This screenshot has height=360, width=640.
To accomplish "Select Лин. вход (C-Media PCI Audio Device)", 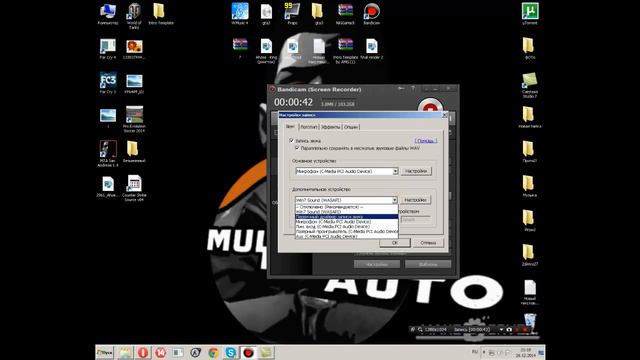I will tap(346, 227).
